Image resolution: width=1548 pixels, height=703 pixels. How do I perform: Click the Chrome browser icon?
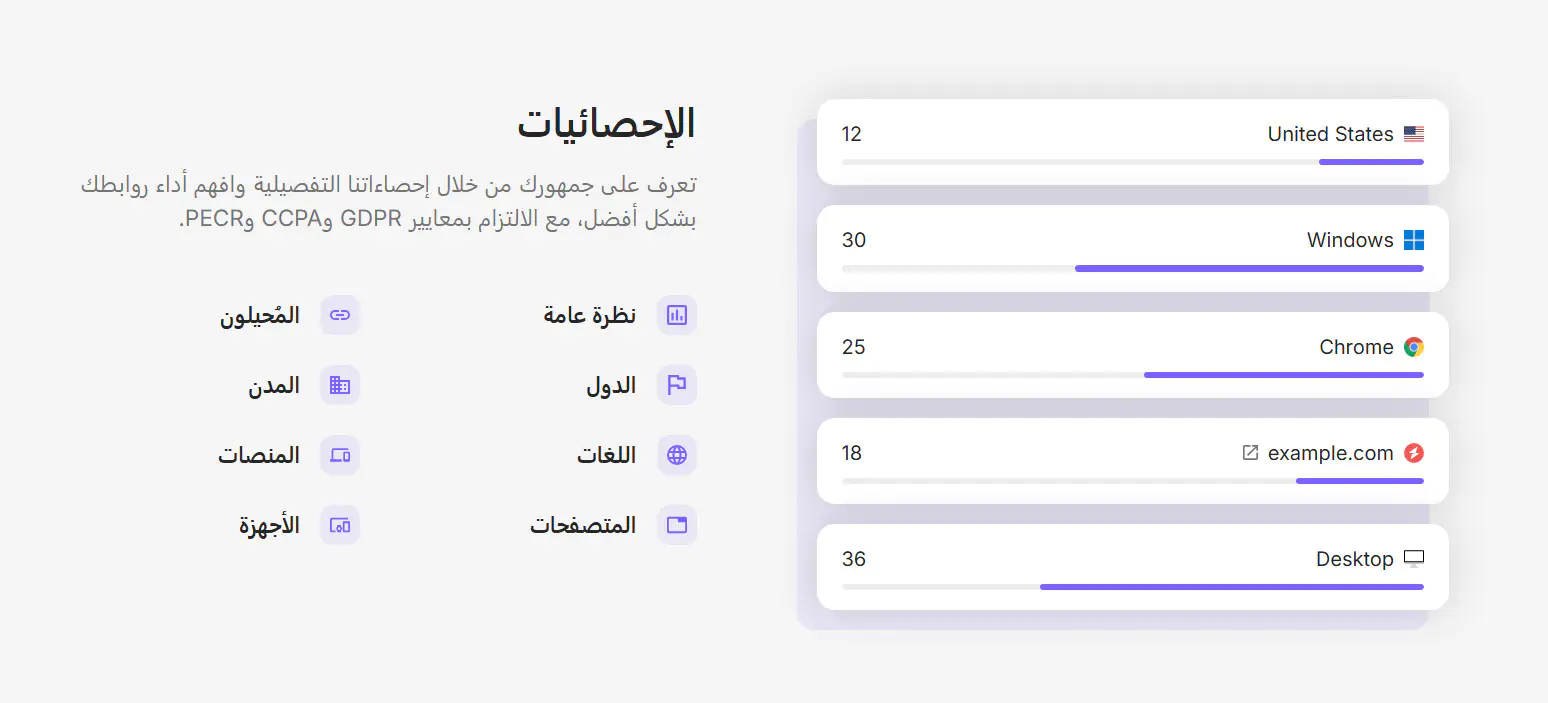pos(1413,347)
